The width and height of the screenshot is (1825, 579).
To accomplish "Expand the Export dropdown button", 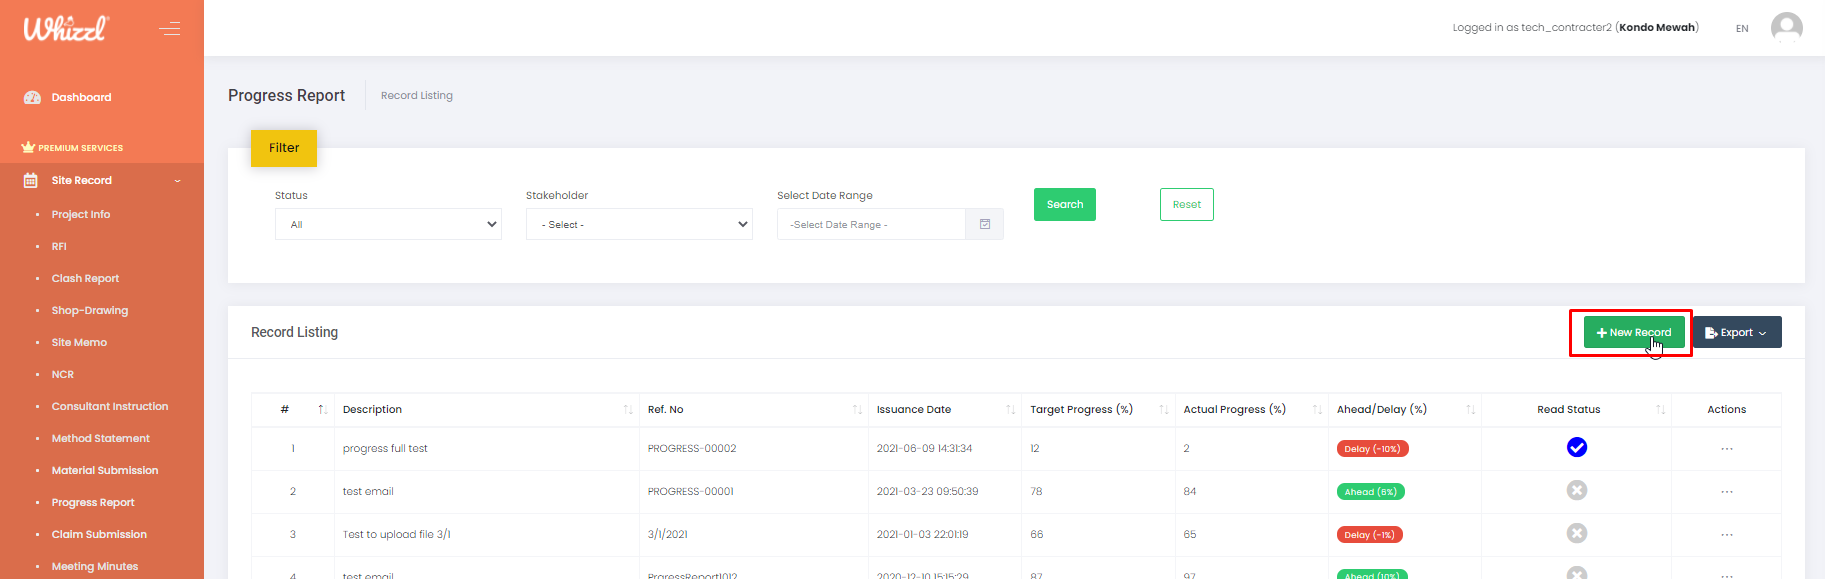I will (1737, 332).
